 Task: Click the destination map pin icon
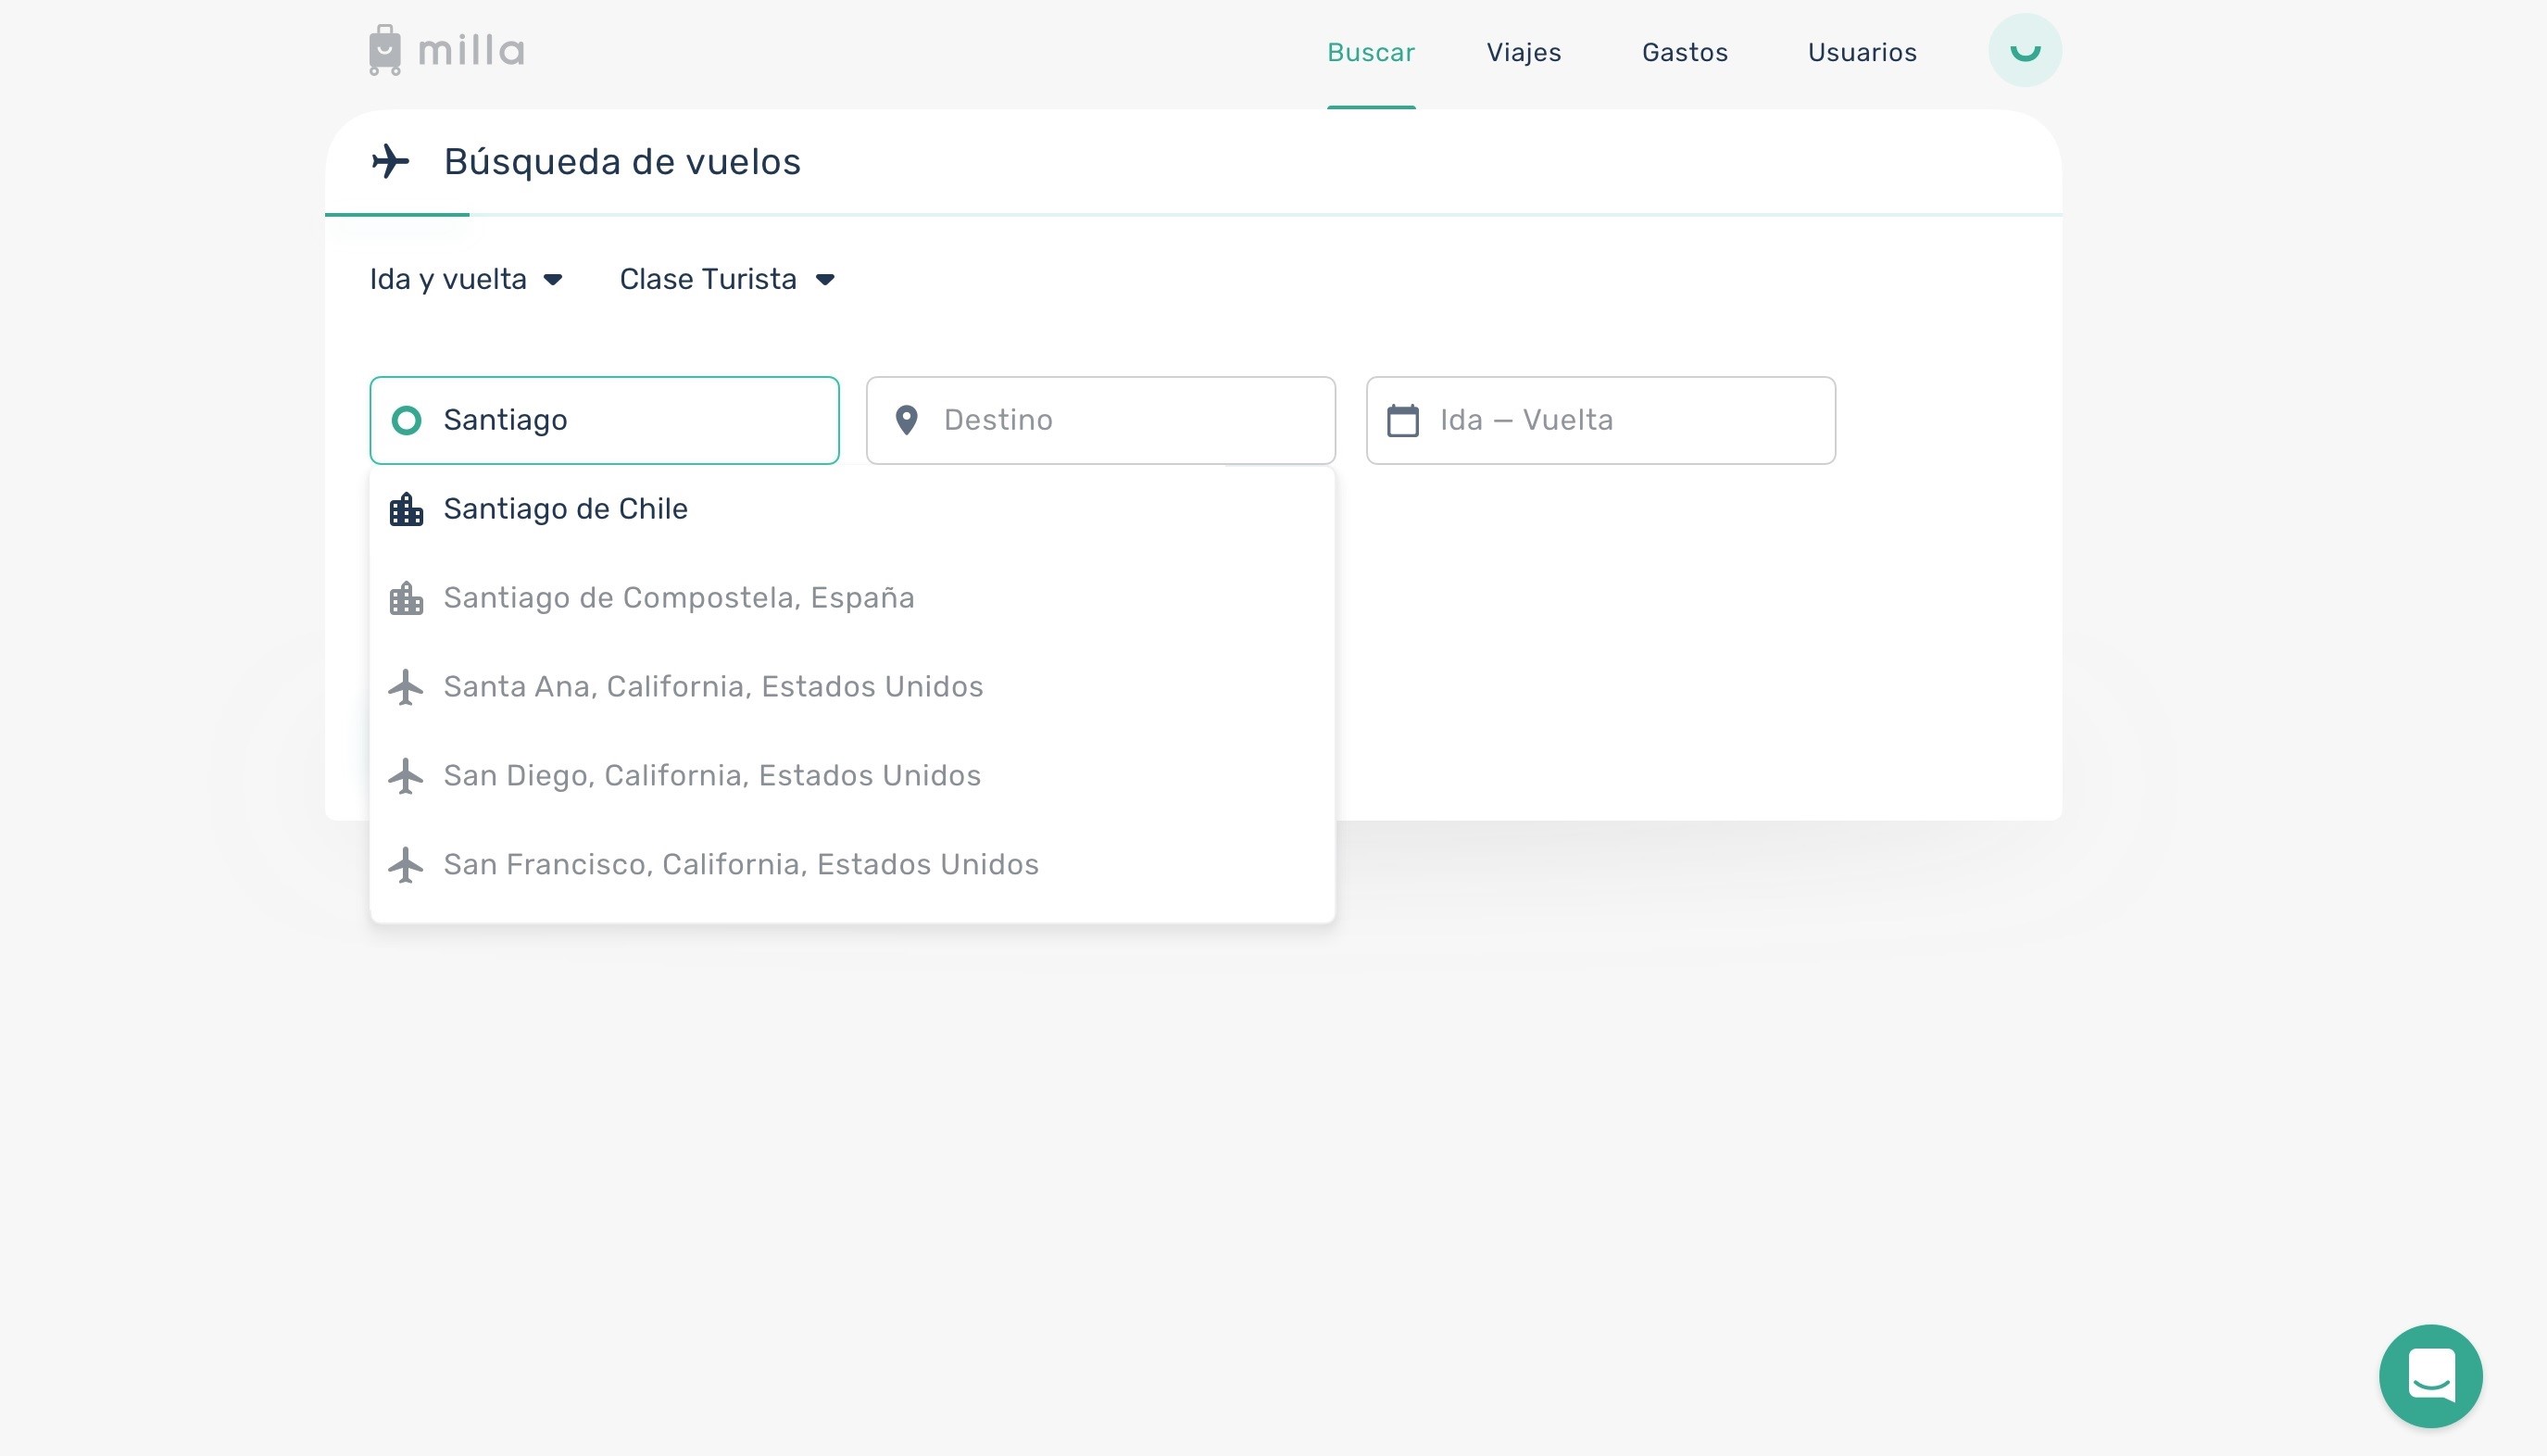(906, 420)
